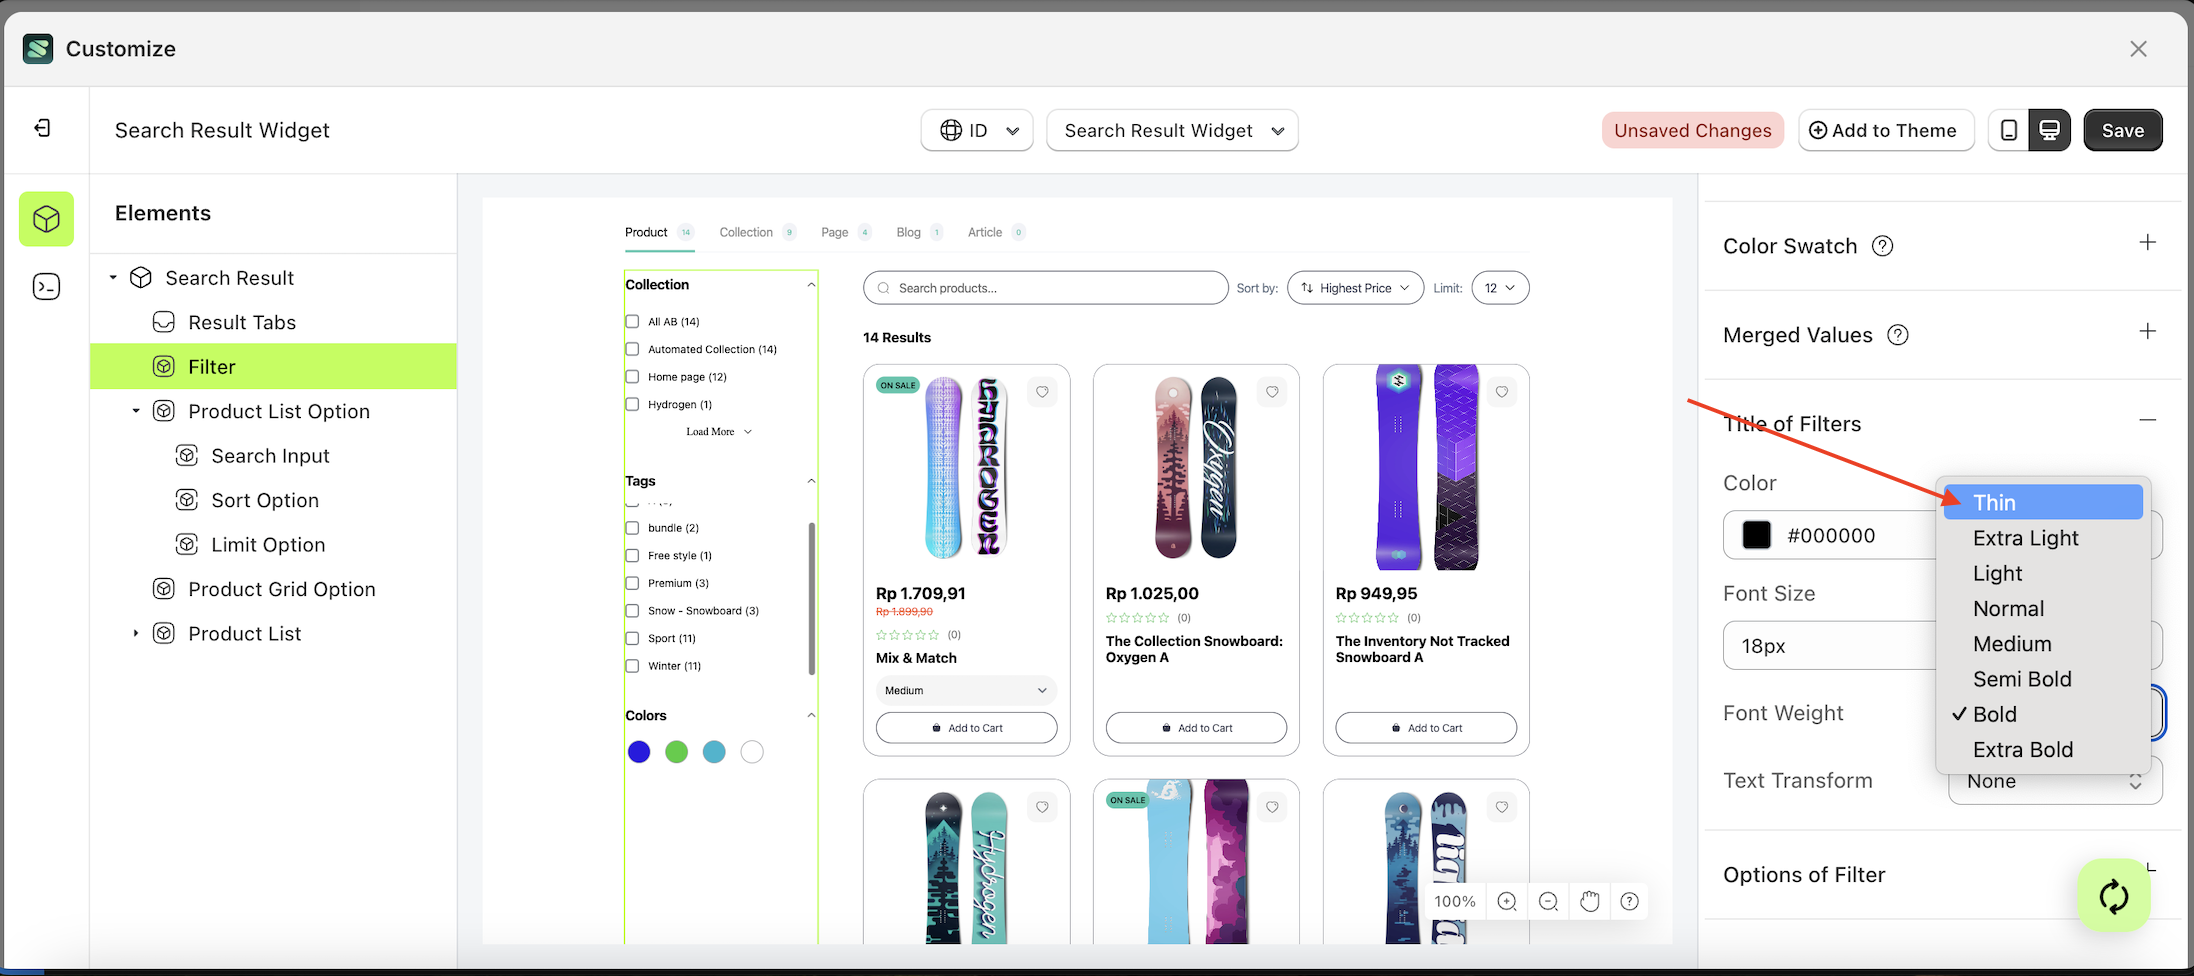Select the zoom in icon on canvas toolbar
The height and width of the screenshot is (976, 2194).
[x=1506, y=901]
